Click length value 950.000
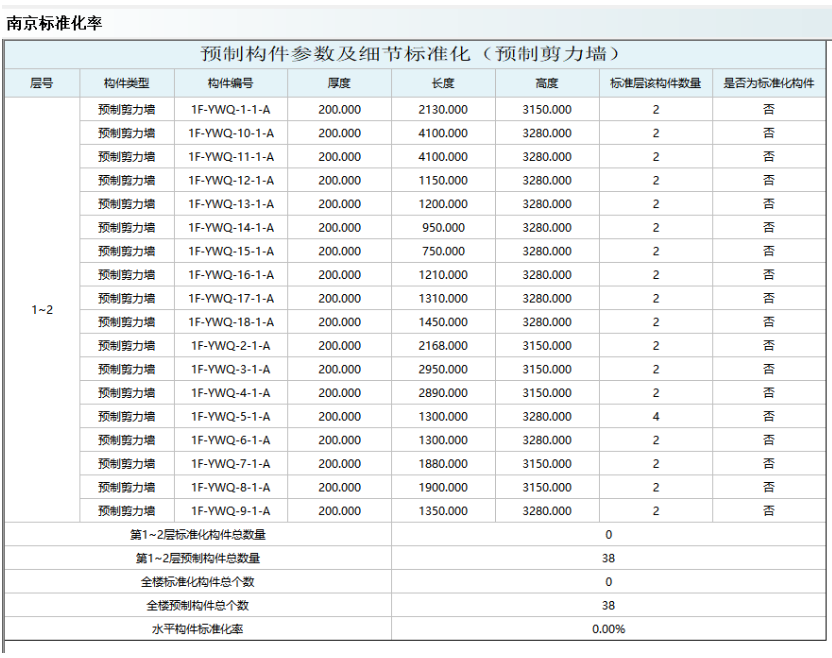This screenshot has height=658, width=832. (443, 228)
